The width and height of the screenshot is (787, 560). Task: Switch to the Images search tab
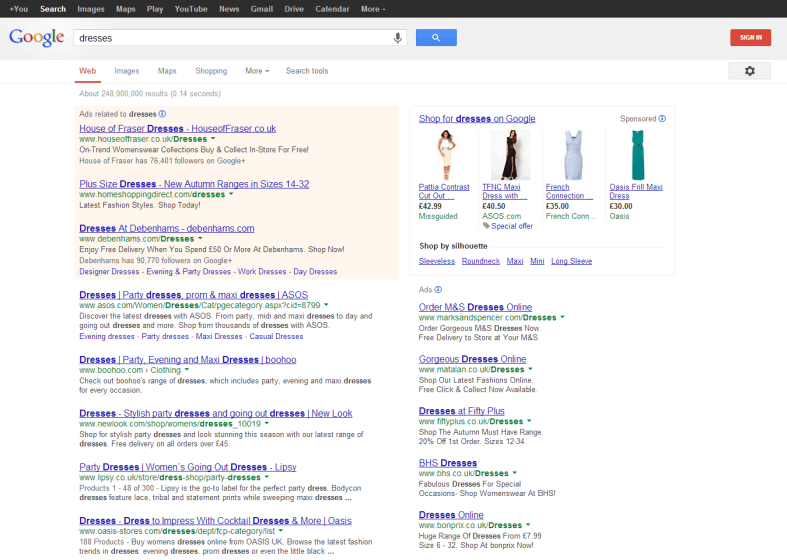point(126,71)
